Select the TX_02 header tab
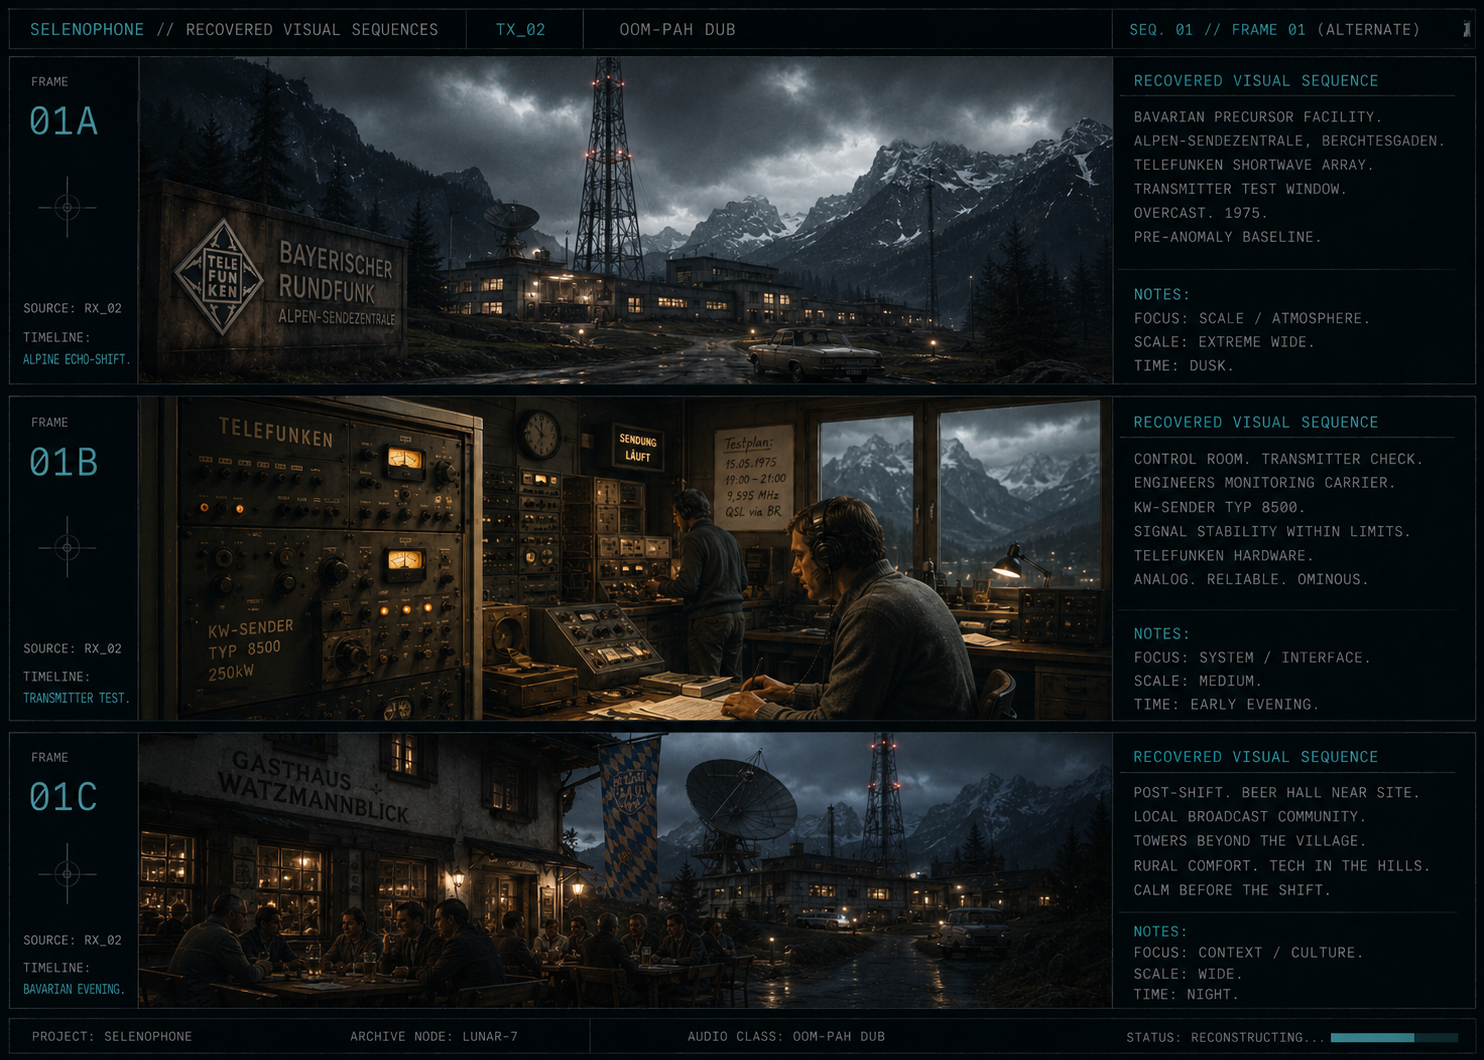 pyautogui.click(x=521, y=30)
